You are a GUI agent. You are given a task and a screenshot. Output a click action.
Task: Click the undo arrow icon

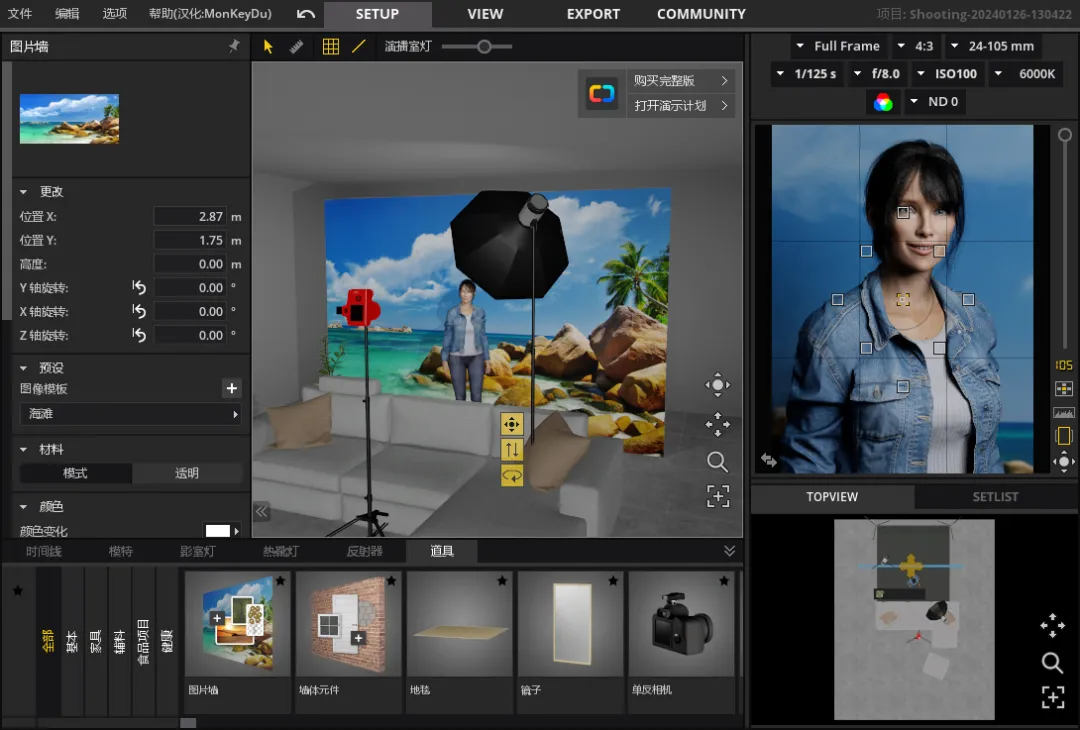coord(306,14)
